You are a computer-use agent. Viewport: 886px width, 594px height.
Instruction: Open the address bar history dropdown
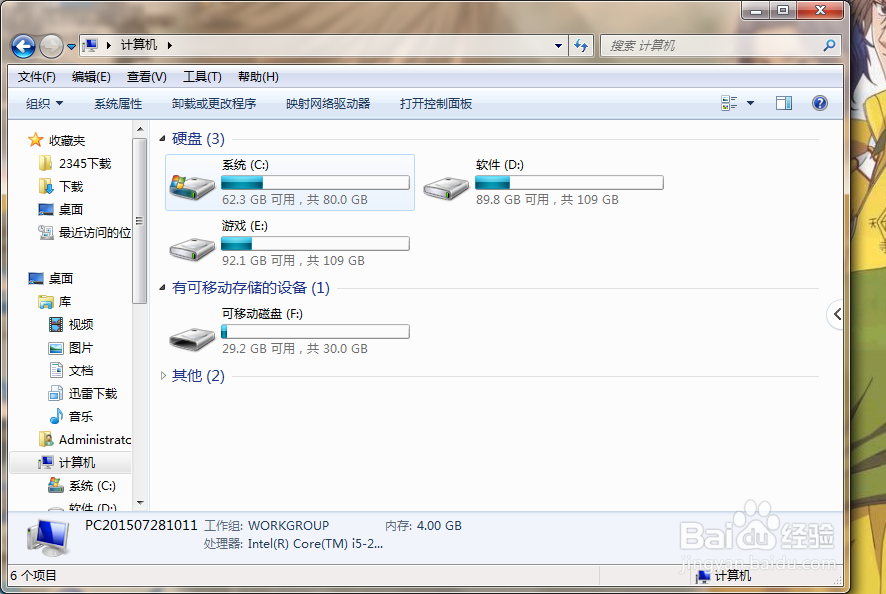[558, 45]
